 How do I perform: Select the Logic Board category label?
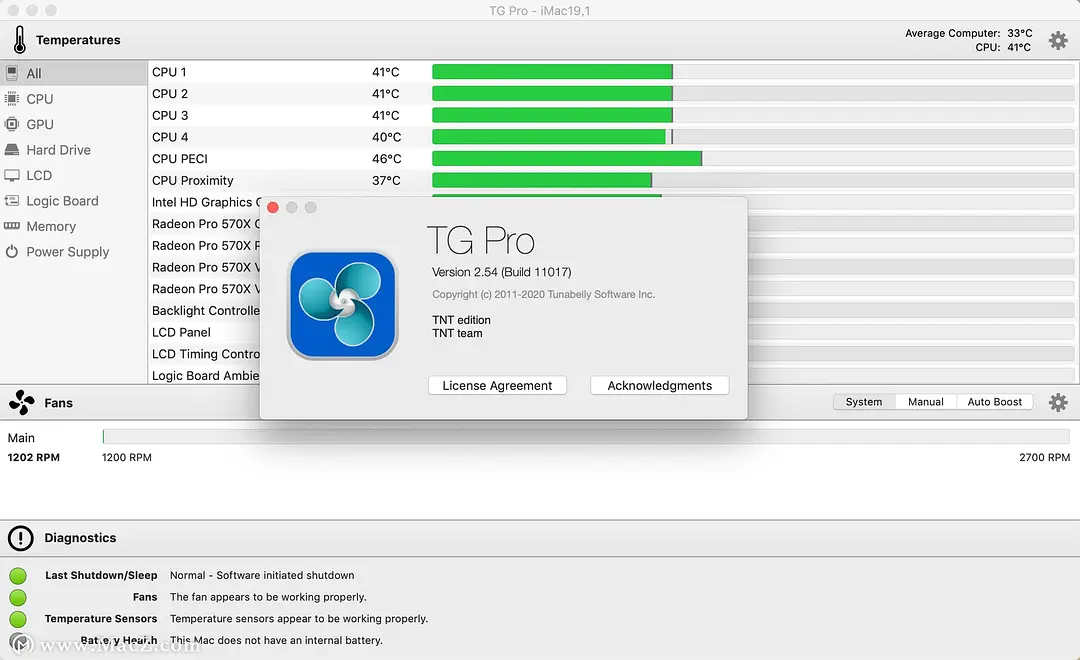[x=63, y=200]
